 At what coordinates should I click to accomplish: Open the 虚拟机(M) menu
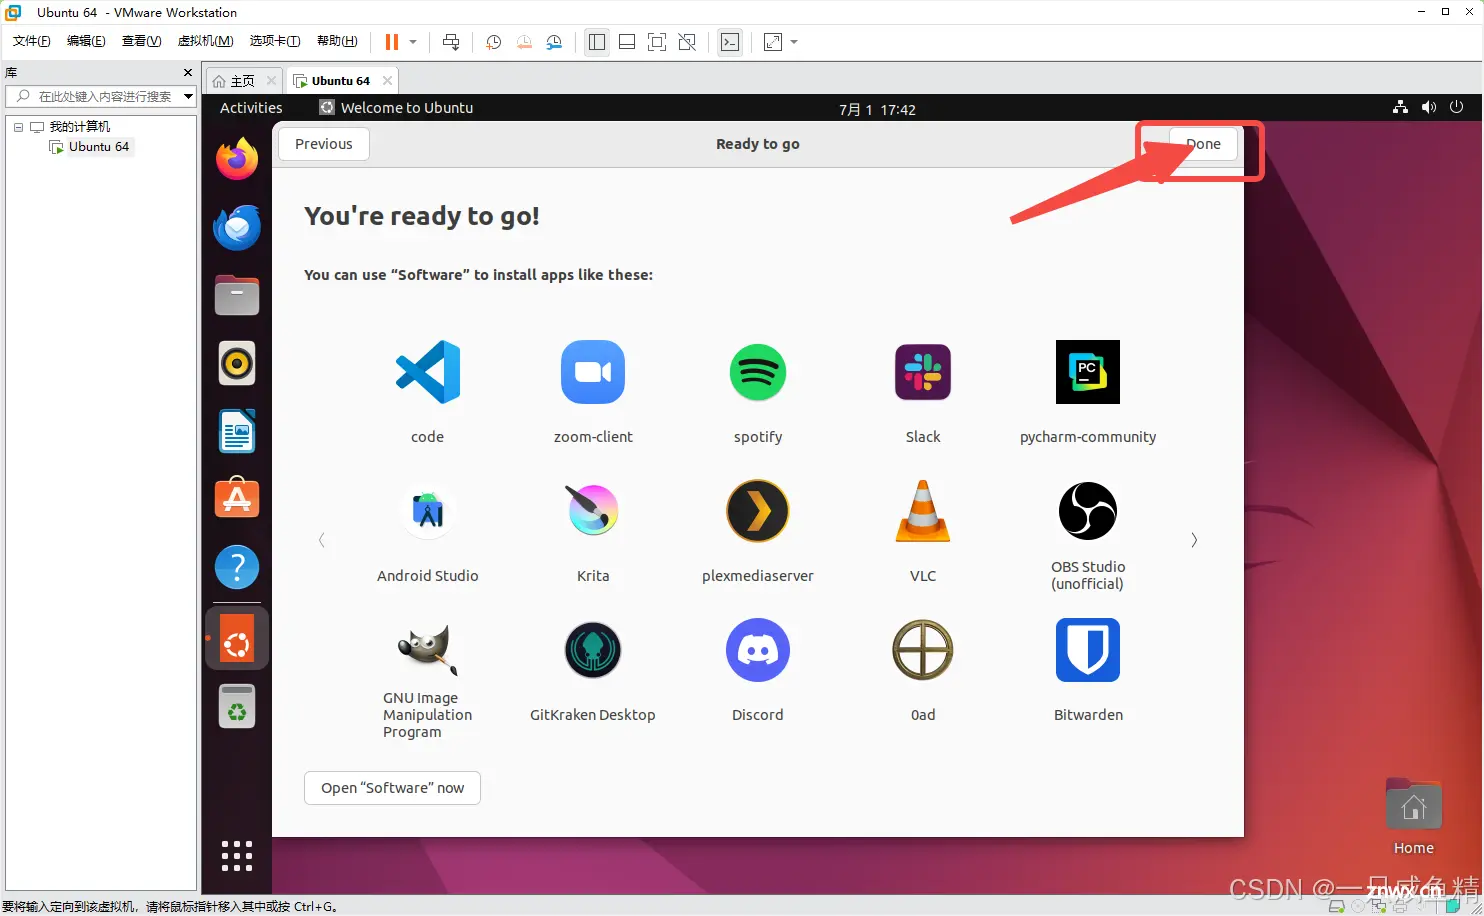[205, 41]
